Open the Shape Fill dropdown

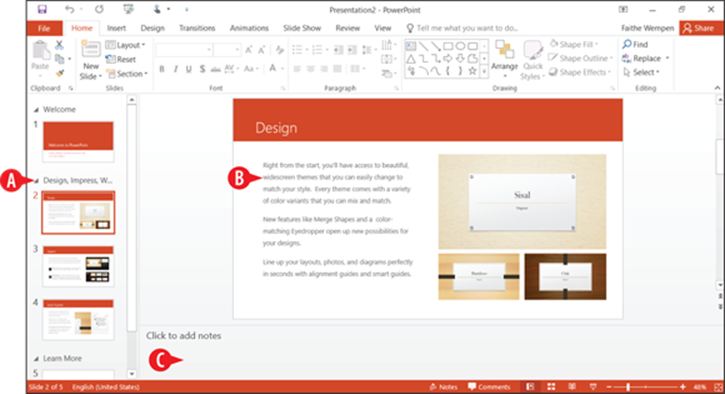[574, 44]
